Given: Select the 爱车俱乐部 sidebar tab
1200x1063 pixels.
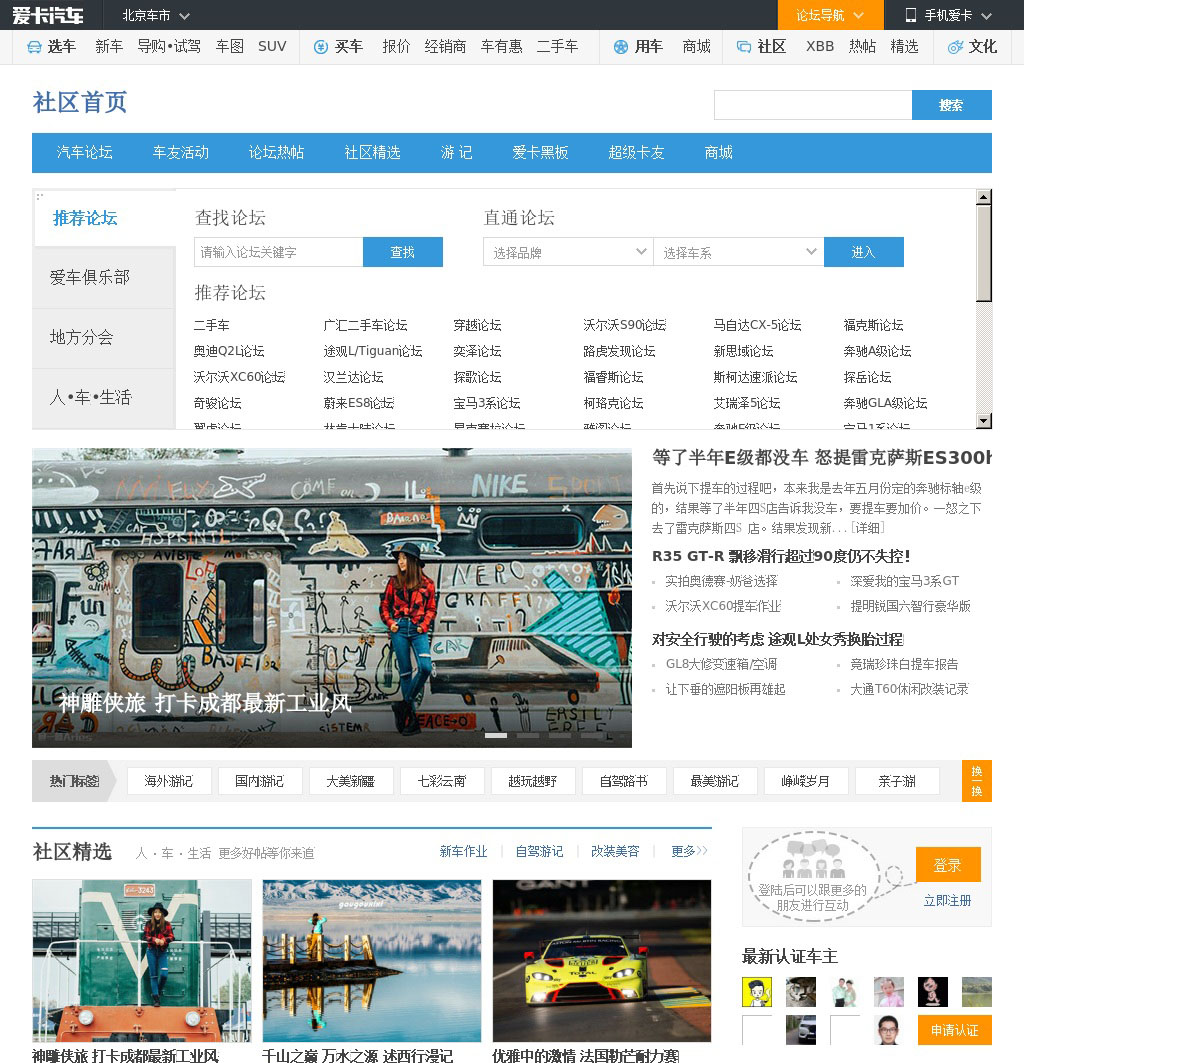Looking at the screenshot, I should point(90,278).
